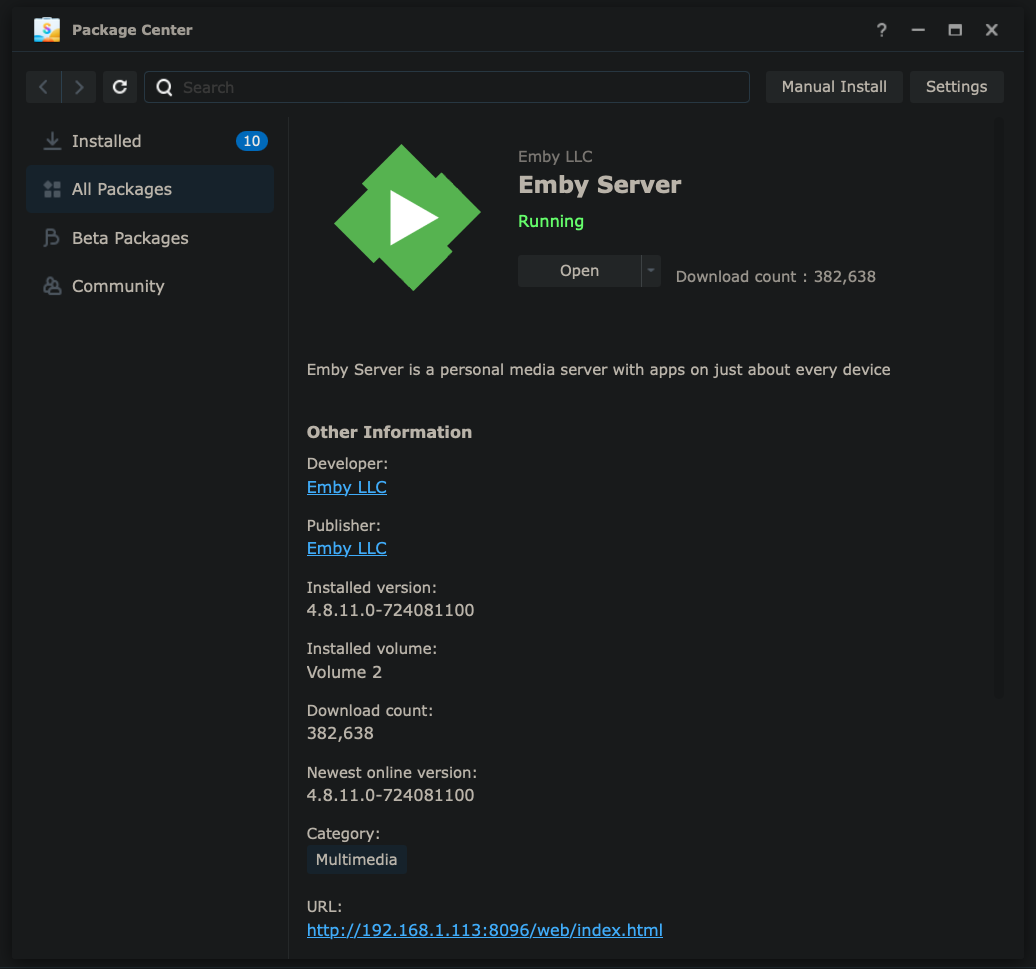Screen dimensions: 1036x969
Task: Go back using the left arrow
Action: click(43, 87)
